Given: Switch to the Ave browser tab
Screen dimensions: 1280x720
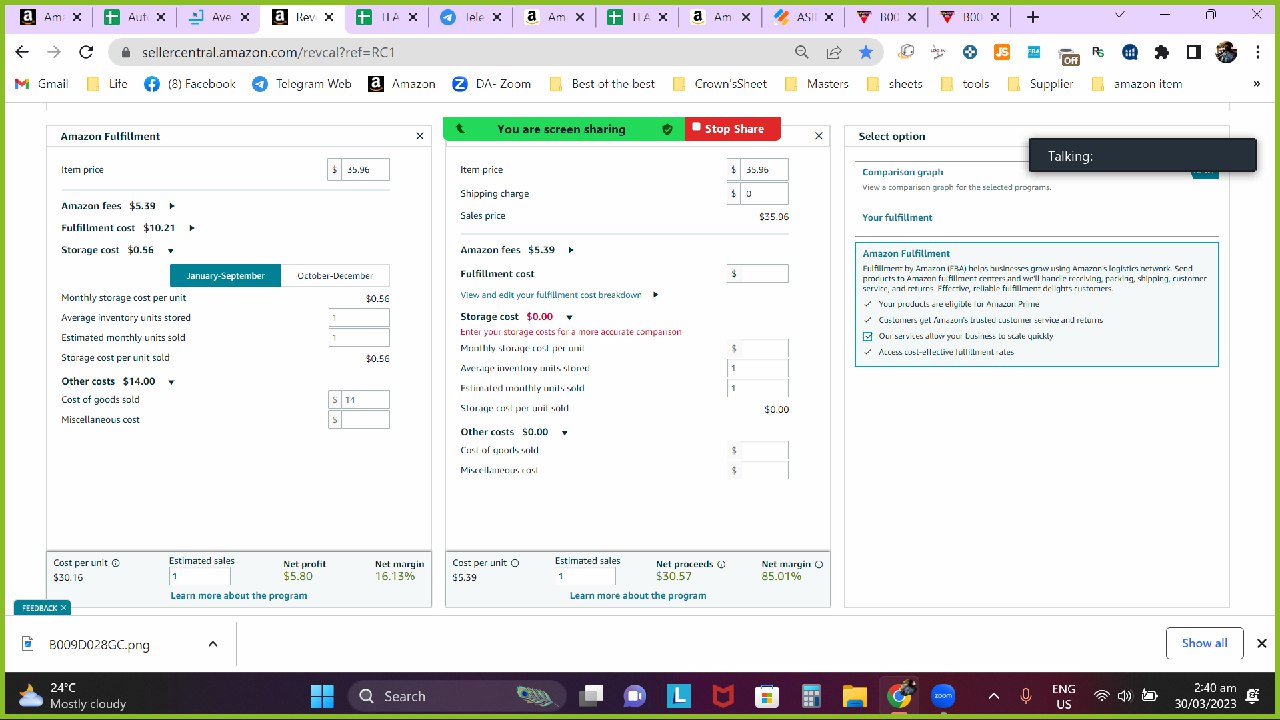Looking at the screenshot, I should 218,17.
